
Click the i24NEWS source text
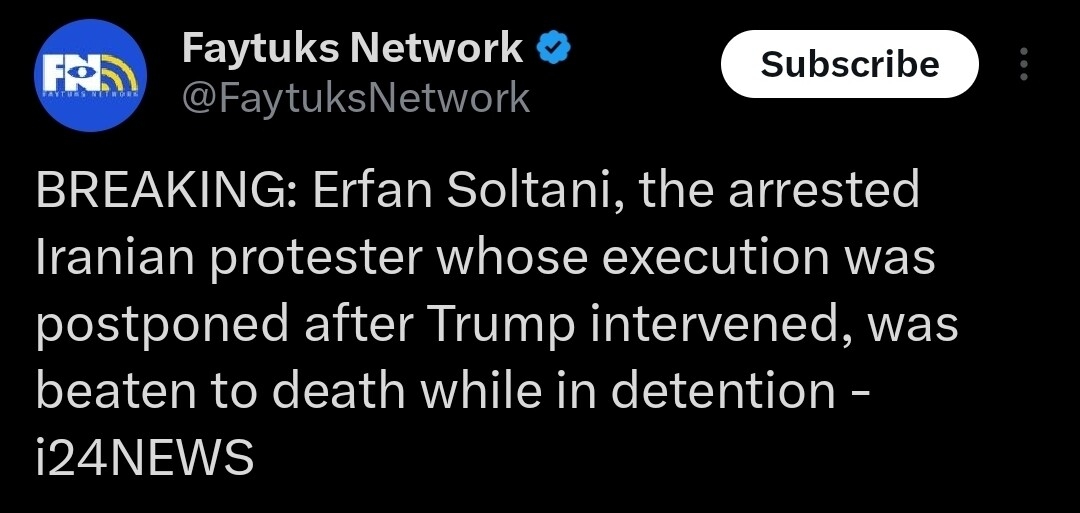(144, 454)
